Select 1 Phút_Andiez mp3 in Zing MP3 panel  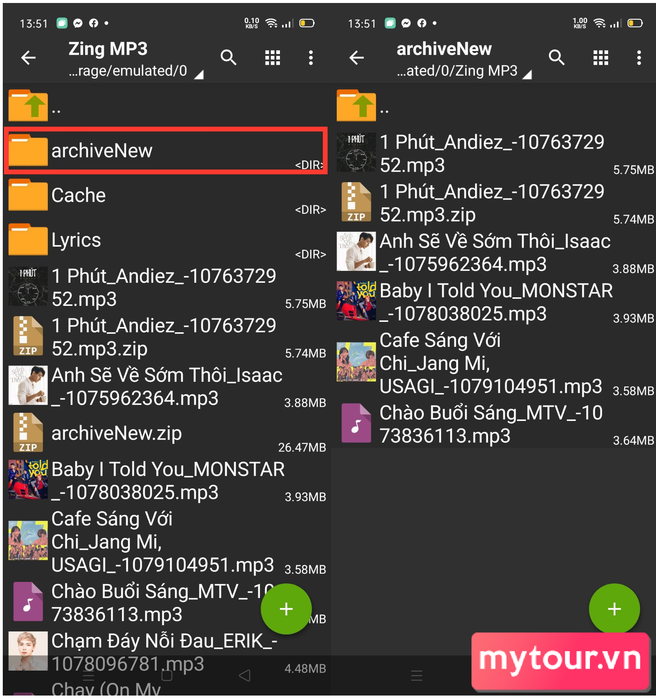pyautogui.click(x=166, y=288)
